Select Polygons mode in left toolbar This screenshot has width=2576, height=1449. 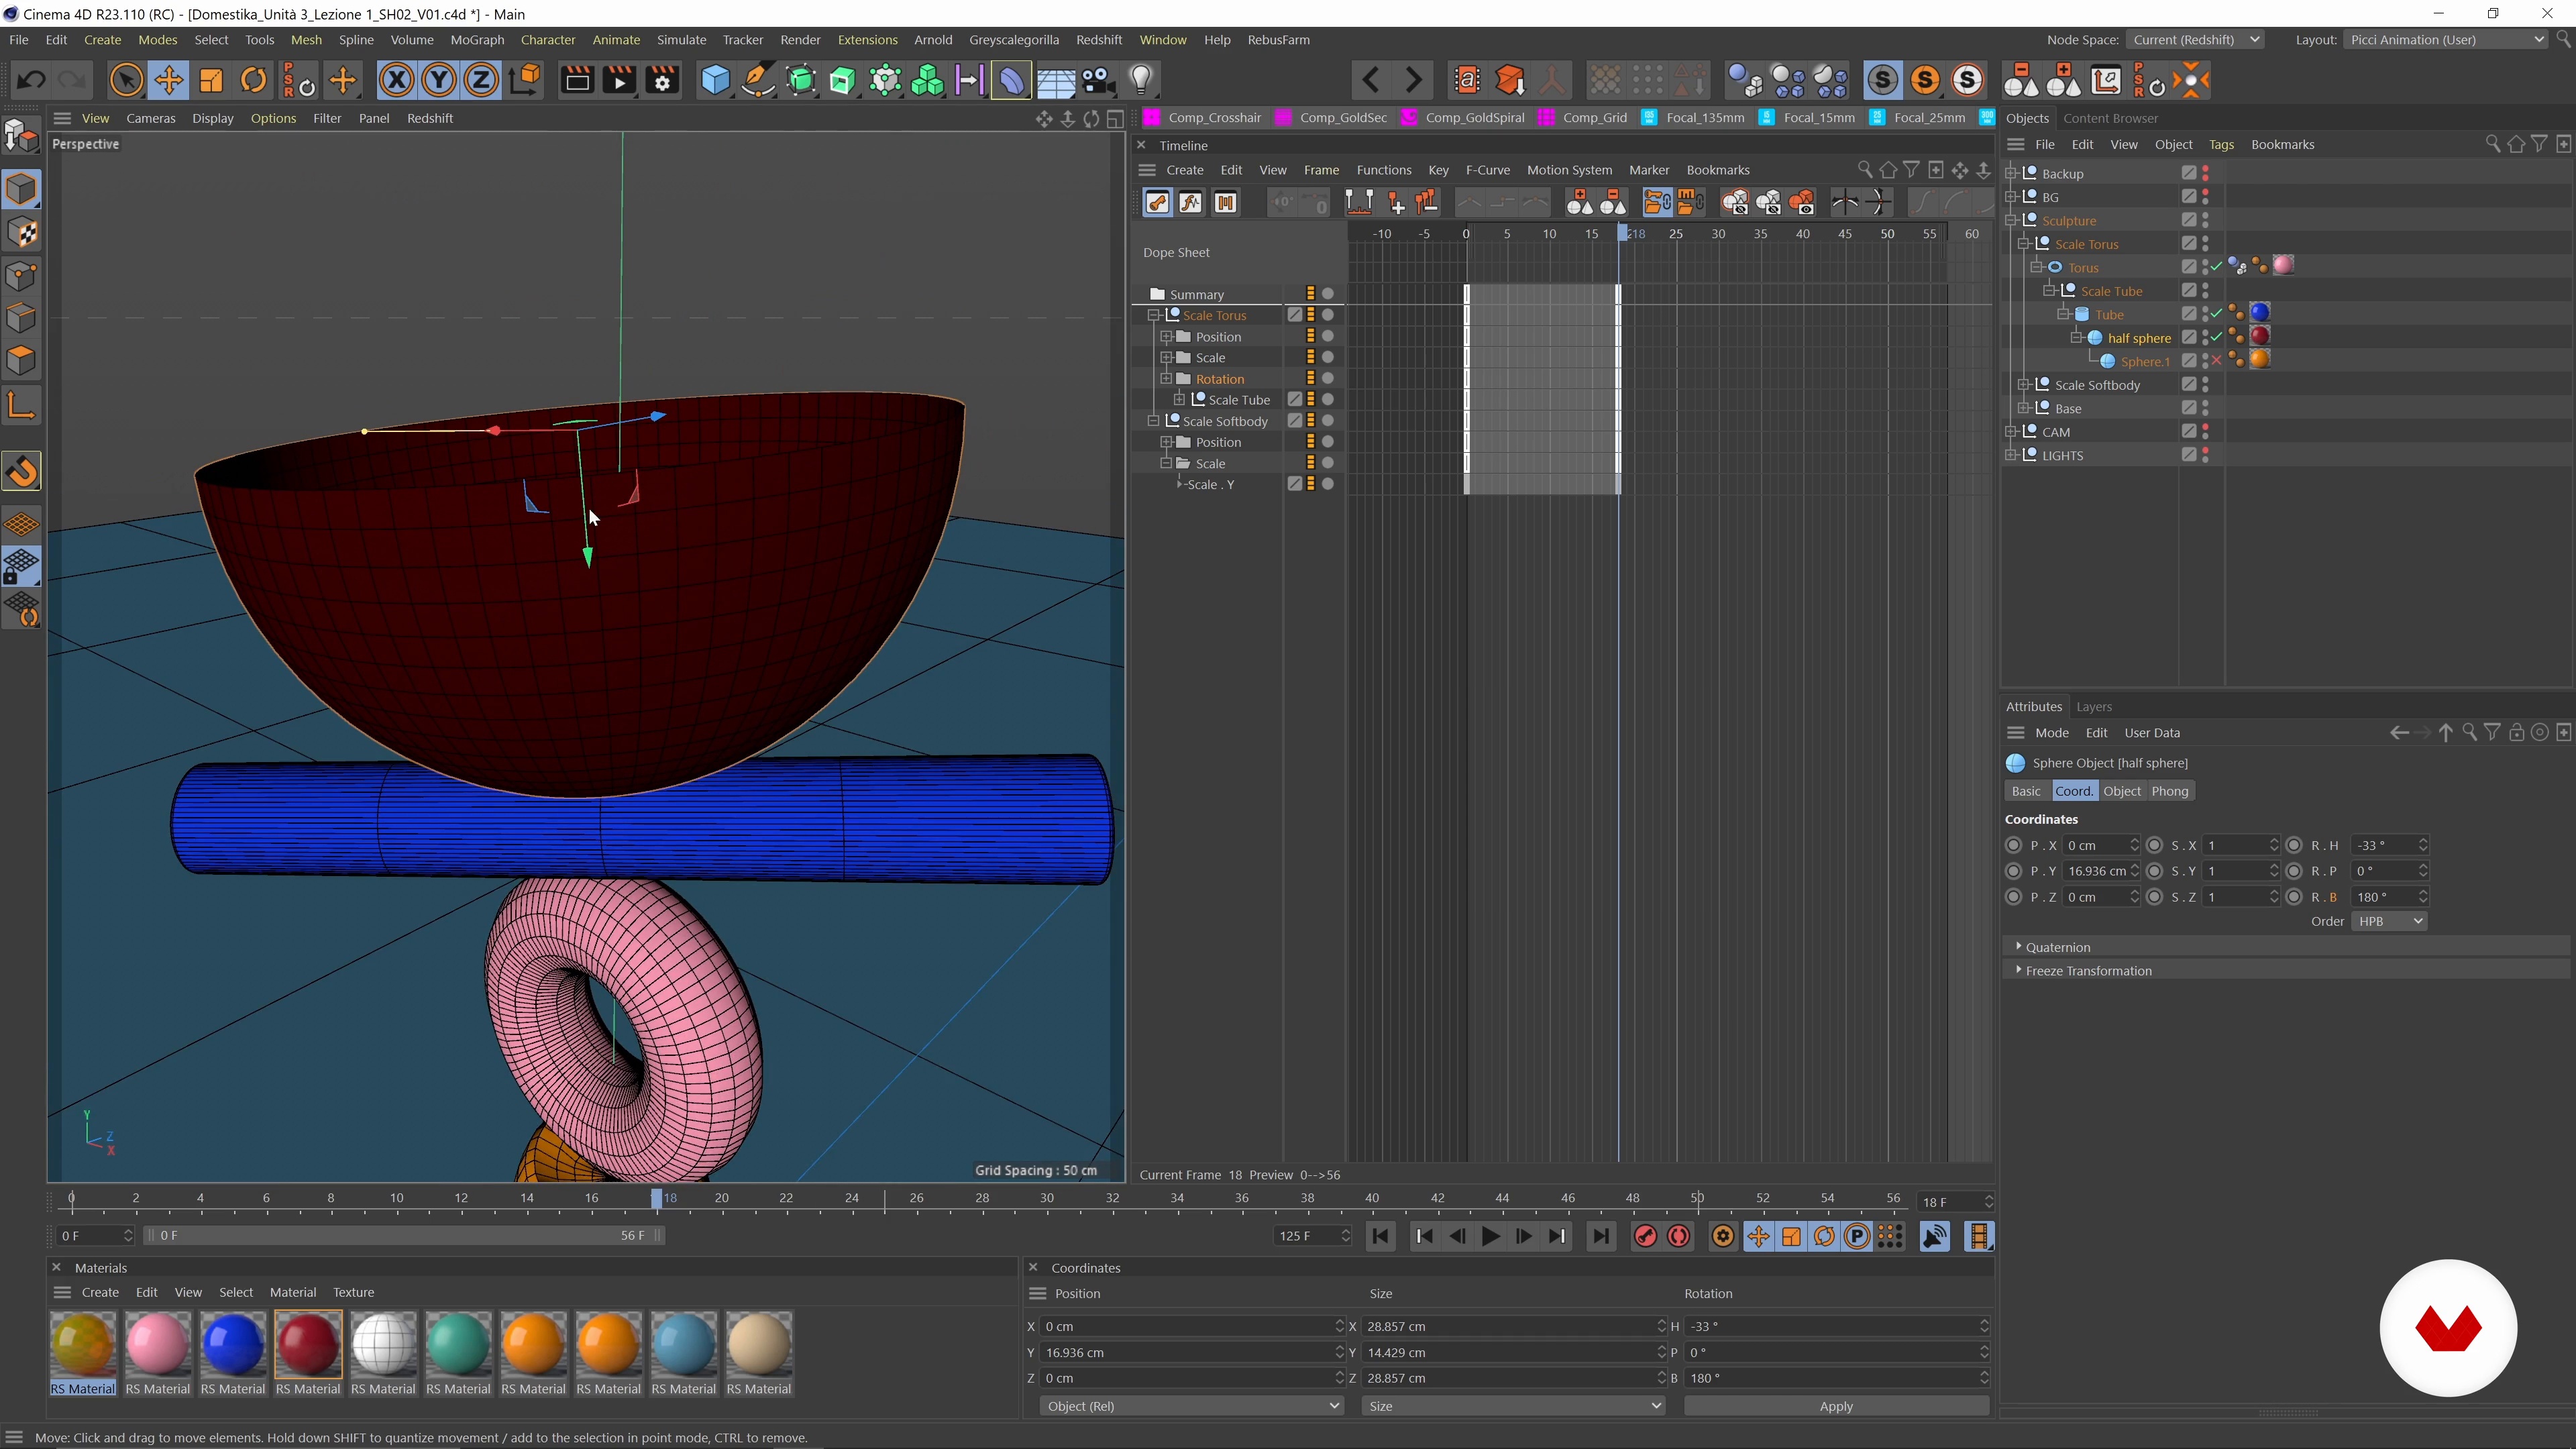coord(22,360)
